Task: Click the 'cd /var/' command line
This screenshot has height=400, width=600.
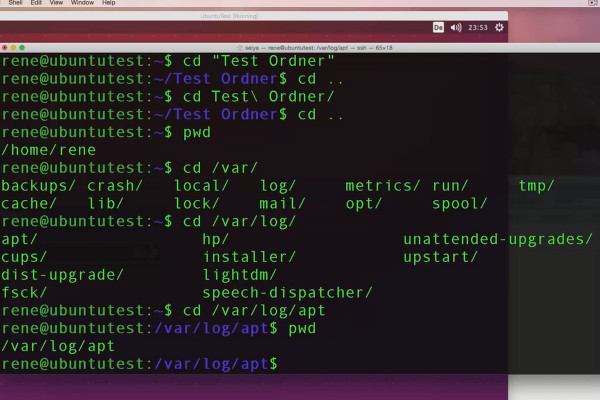Action: (x=220, y=168)
